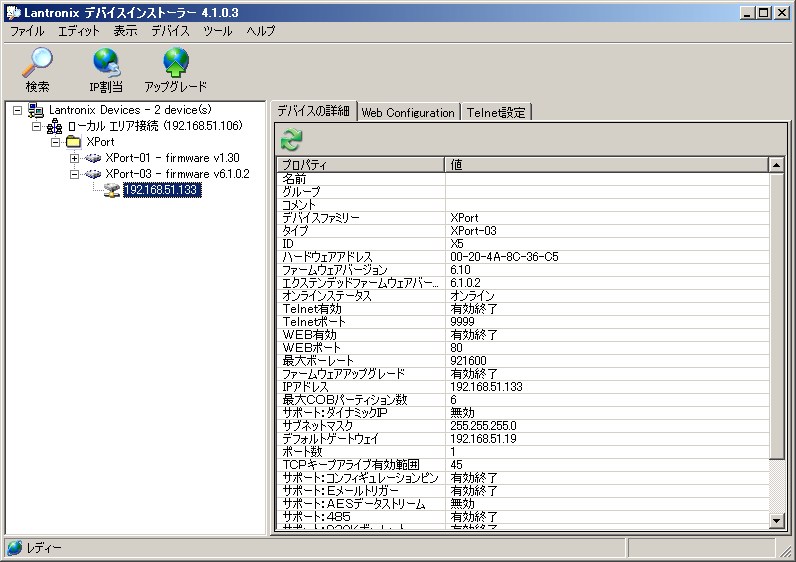Click hardware address 00-20-4A-8C-36-C5
Viewport: 796px width, 562px height.
pos(504,257)
